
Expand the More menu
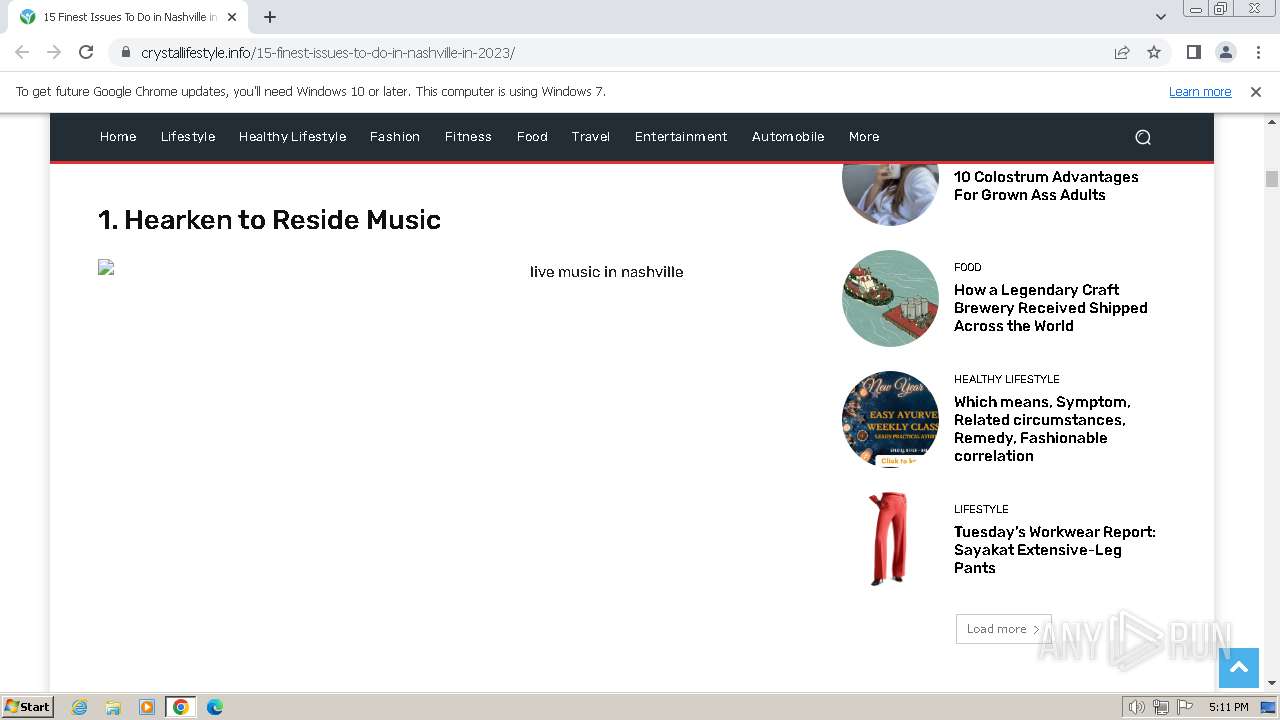pyautogui.click(x=864, y=137)
